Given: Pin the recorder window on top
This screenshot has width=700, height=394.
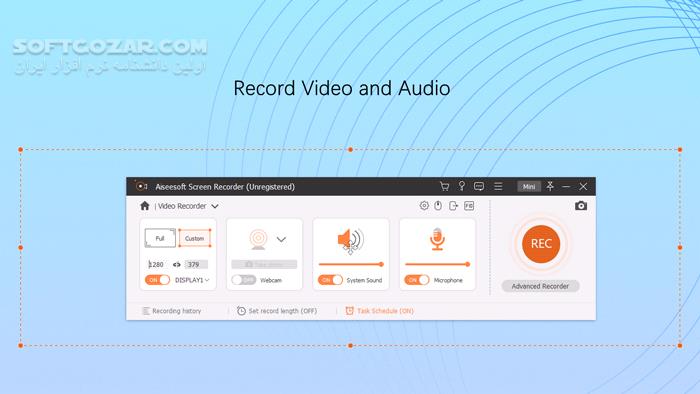Looking at the screenshot, I should (x=550, y=186).
